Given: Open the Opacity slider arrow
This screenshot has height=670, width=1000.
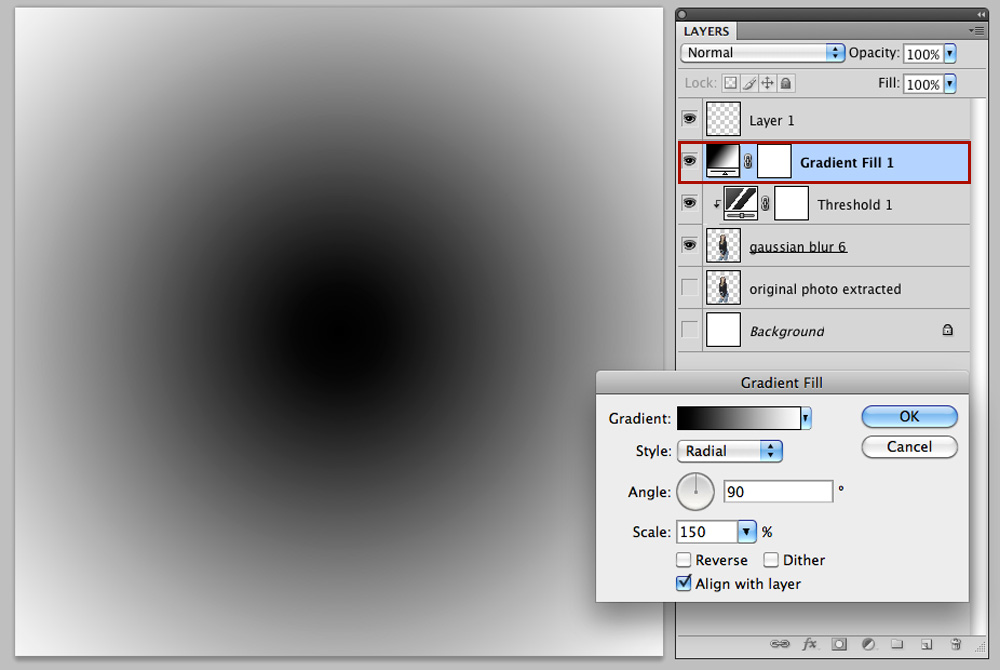Looking at the screenshot, I should [x=950, y=54].
